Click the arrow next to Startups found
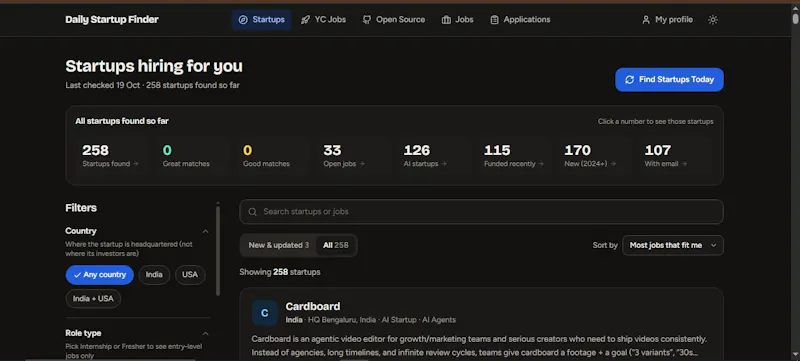This screenshot has height=361, width=800. pyautogui.click(x=135, y=164)
